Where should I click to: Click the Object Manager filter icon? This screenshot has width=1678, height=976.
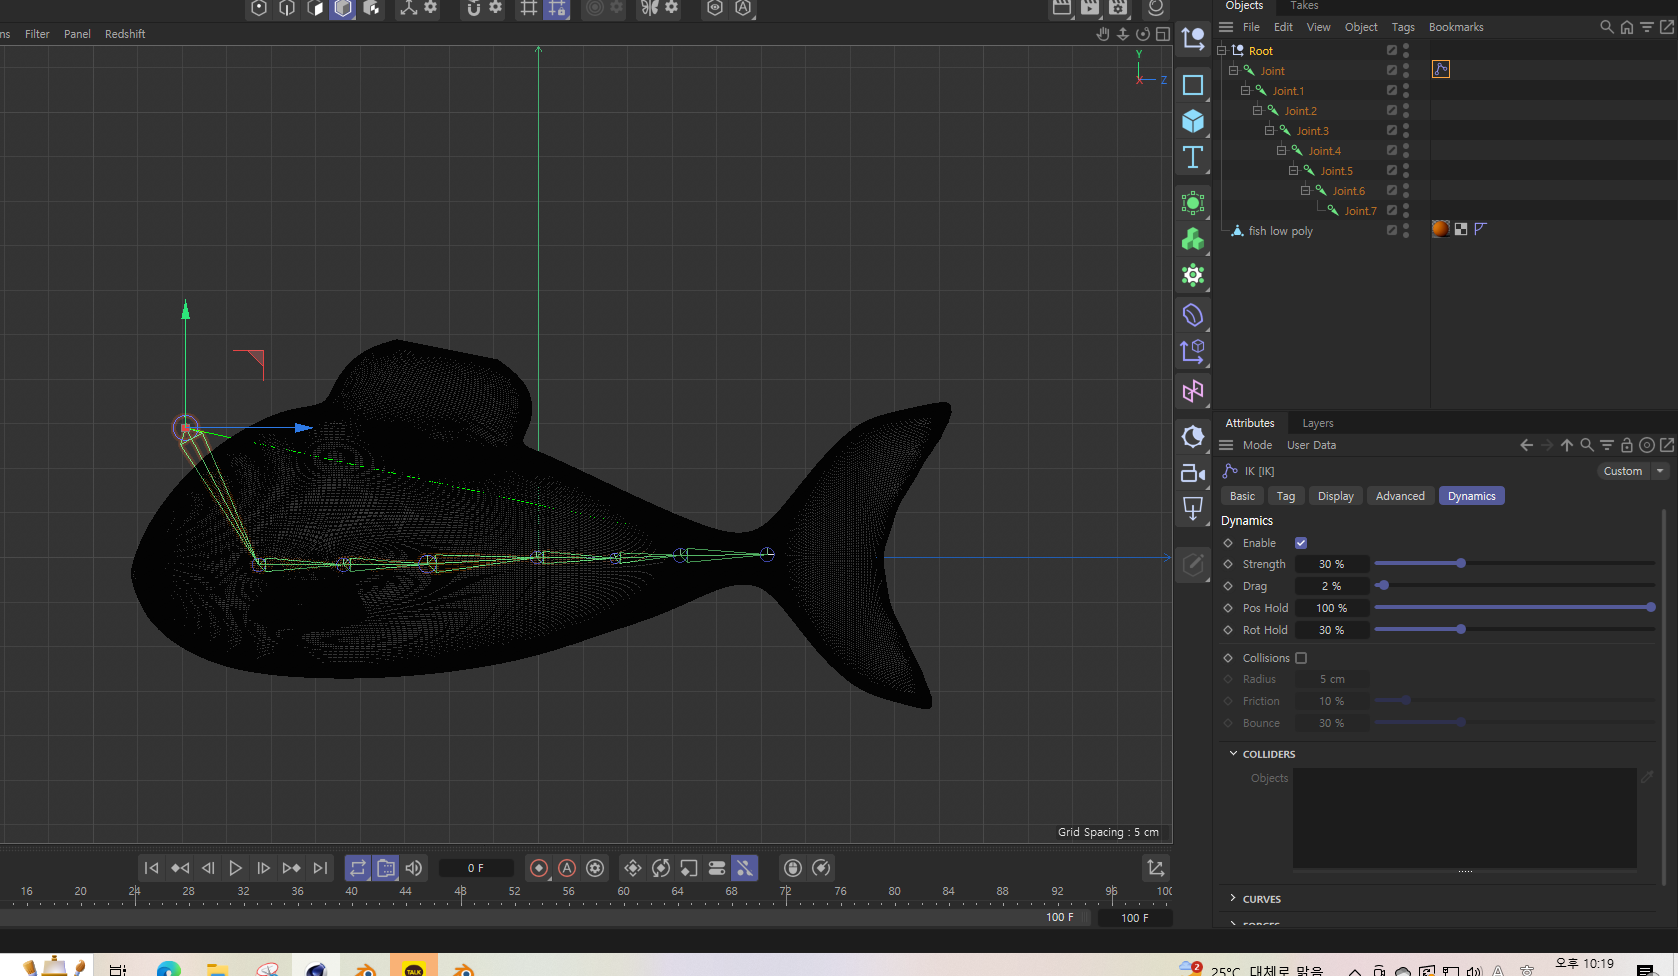(x=1647, y=27)
